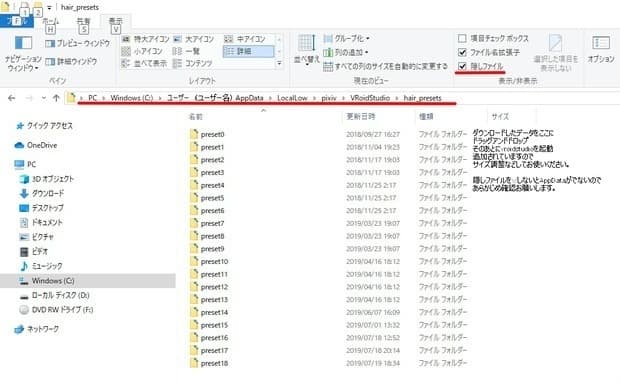Viewport: 620px width, 385px height.
Task: Select the preset5 folder
Action: [212, 198]
